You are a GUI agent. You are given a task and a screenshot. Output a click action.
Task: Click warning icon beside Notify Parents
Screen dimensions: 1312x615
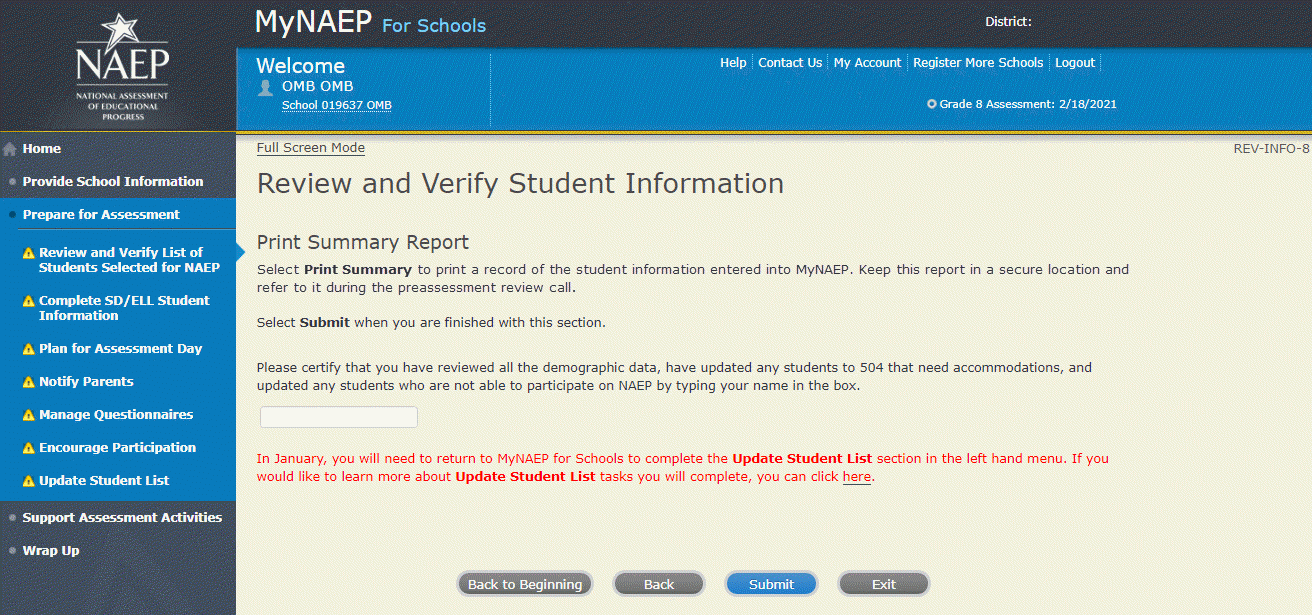29,382
